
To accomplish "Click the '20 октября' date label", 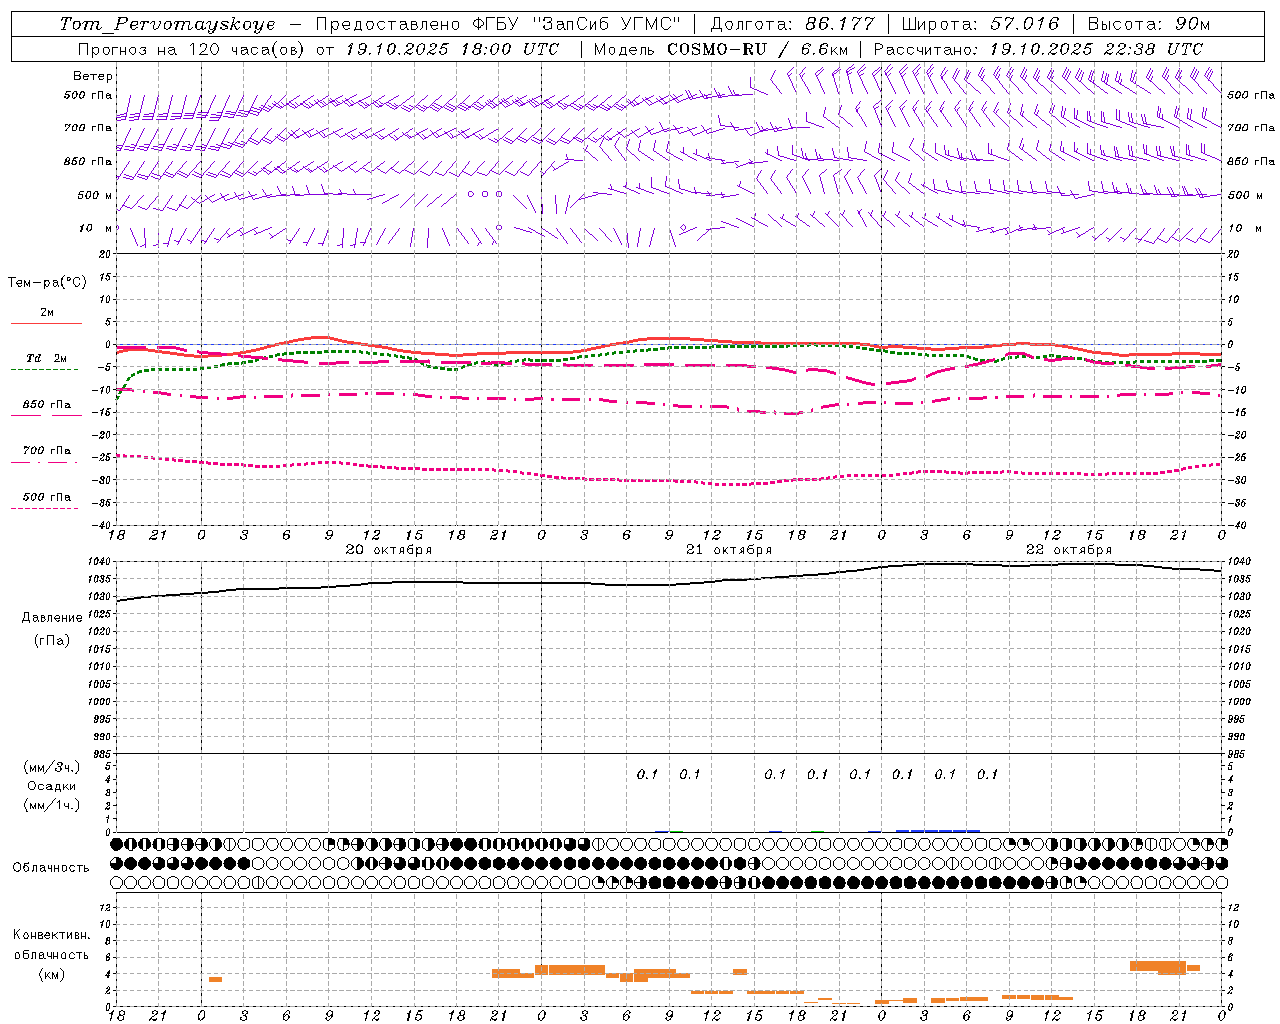I will pyautogui.click(x=389, y=550).
